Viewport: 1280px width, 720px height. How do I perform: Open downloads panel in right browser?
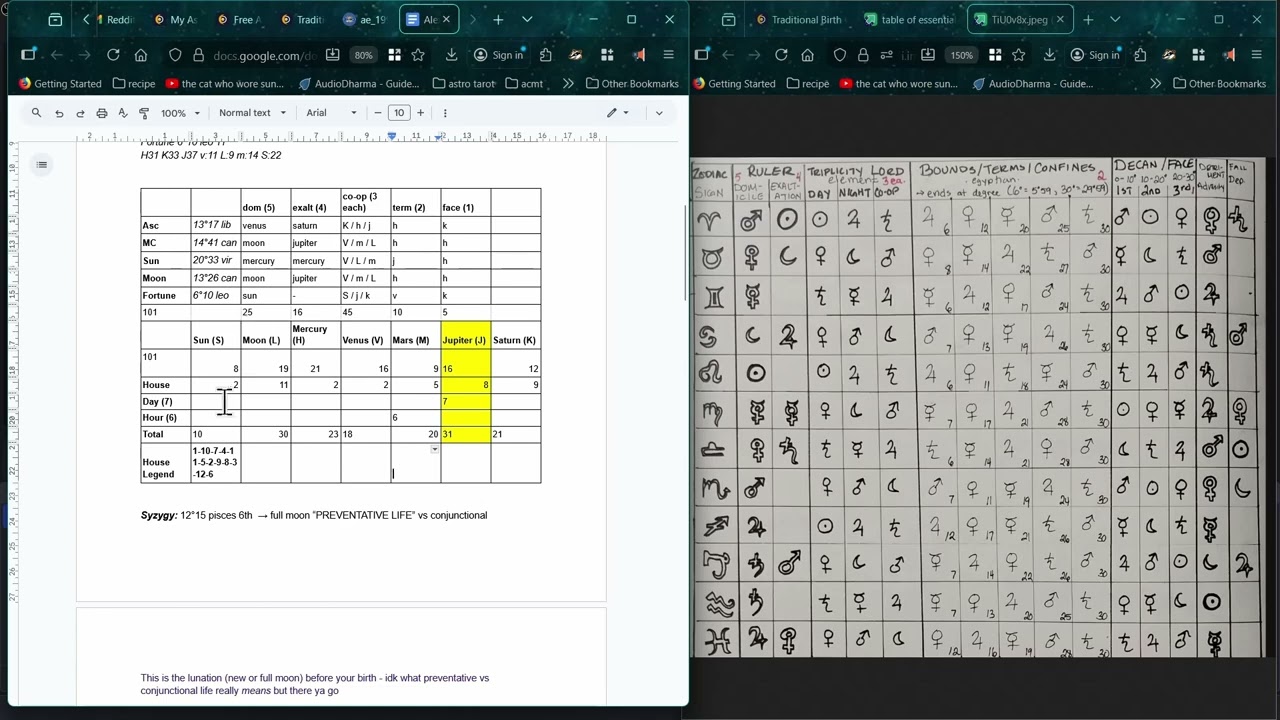coord(1049,55)
